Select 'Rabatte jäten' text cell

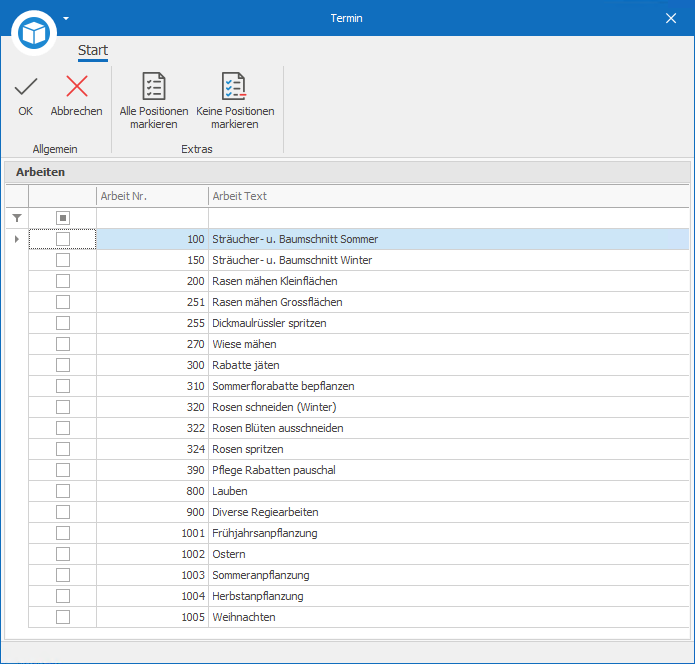(x=449, y=365)
